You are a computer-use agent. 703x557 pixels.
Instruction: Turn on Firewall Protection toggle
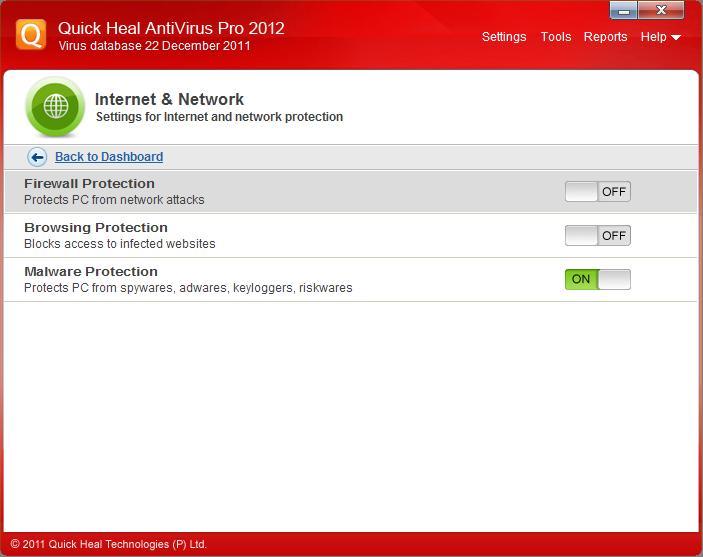pyautogui.click(x=598, y=191)
